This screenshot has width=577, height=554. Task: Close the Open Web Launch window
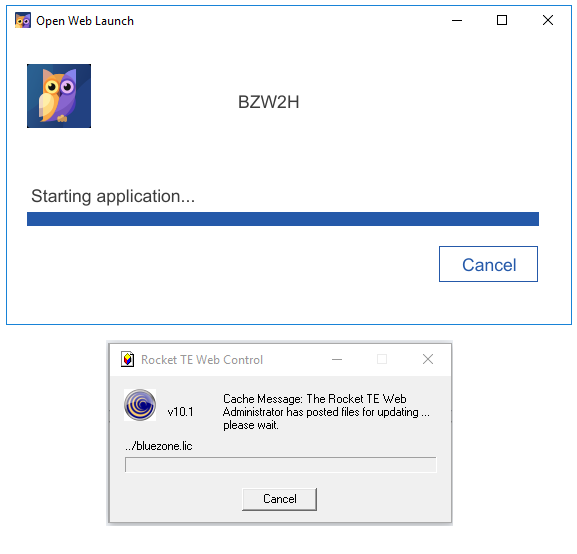(548, 20)
